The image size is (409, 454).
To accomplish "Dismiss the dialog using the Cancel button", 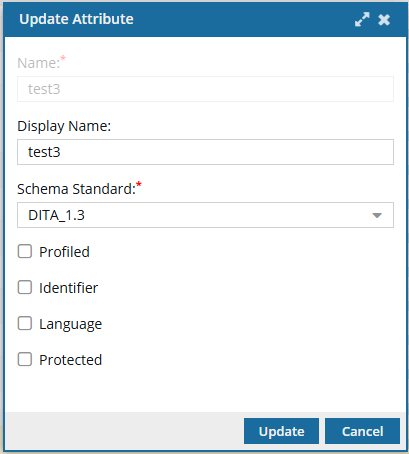I will [x=362, y=431].
